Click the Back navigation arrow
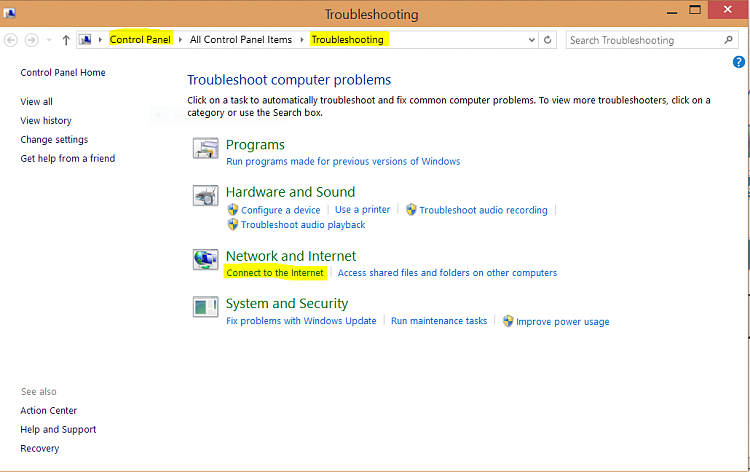The width and height of the screenshot is (750, 472). [11, 40]
